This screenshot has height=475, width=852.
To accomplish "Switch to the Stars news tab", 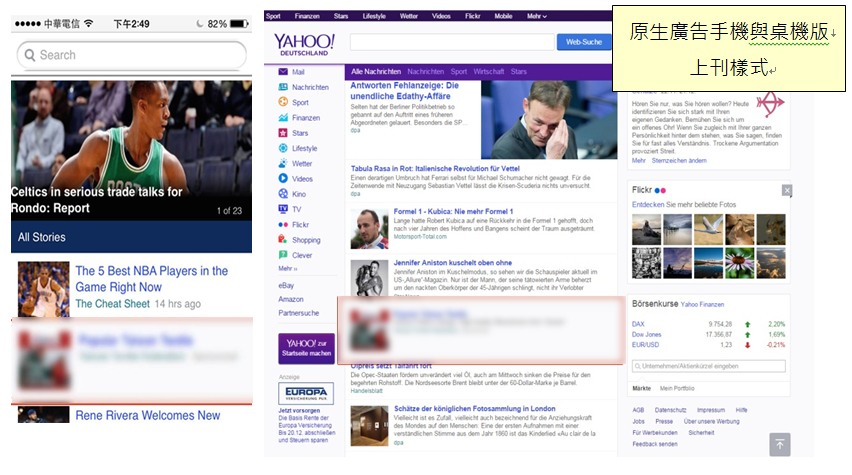I will coord(518,72).
